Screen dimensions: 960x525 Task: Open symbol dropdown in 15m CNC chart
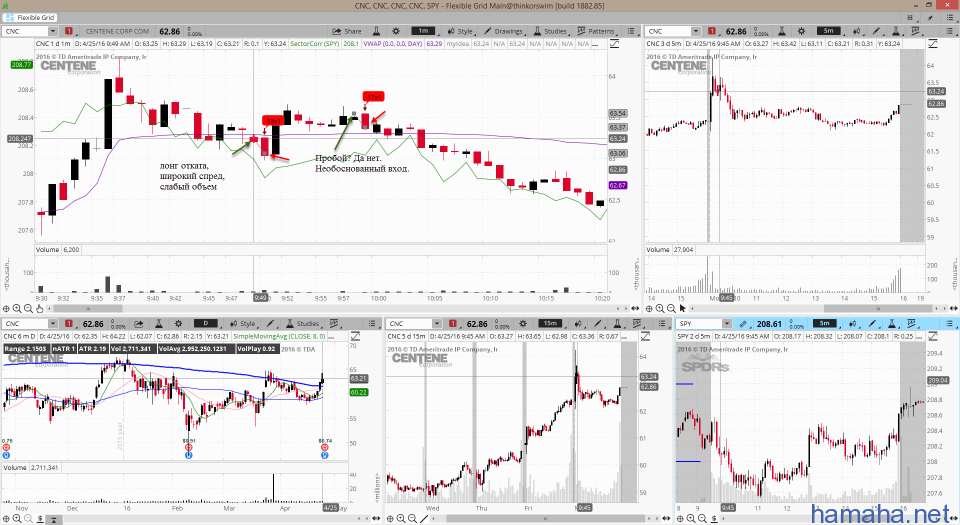coord(437,324)
